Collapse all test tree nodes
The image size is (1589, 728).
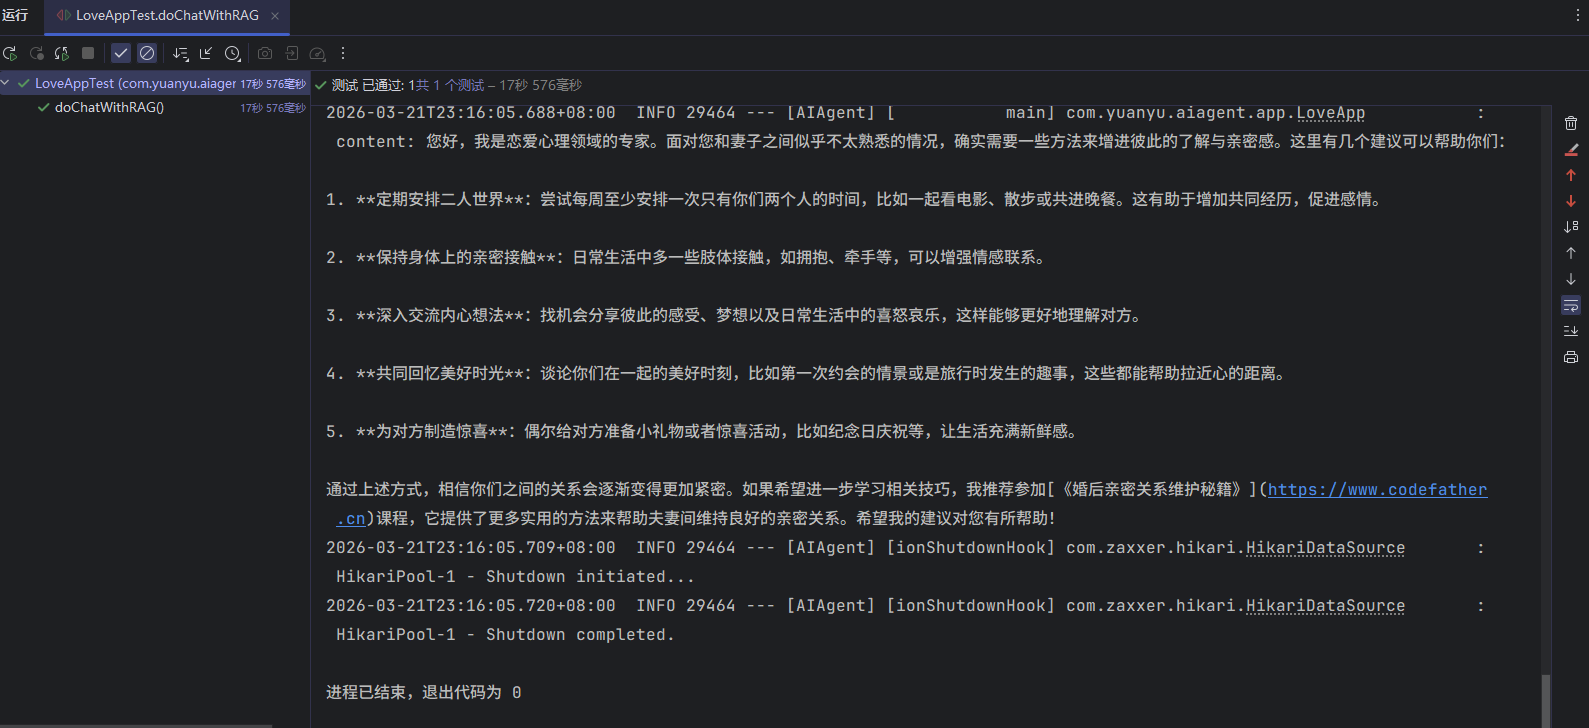206,53
